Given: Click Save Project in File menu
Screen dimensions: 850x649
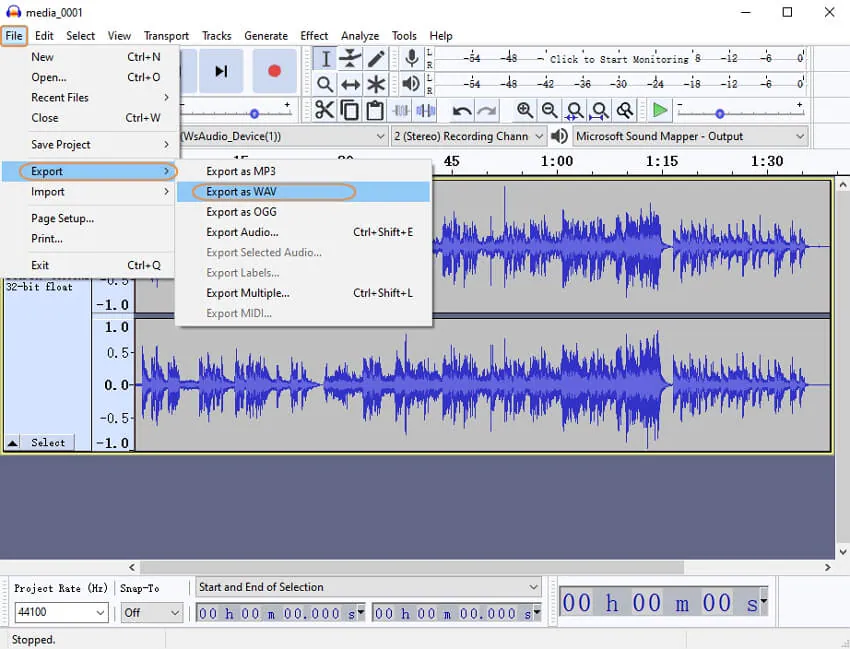Looking at the screenshot, I should 61,145.
